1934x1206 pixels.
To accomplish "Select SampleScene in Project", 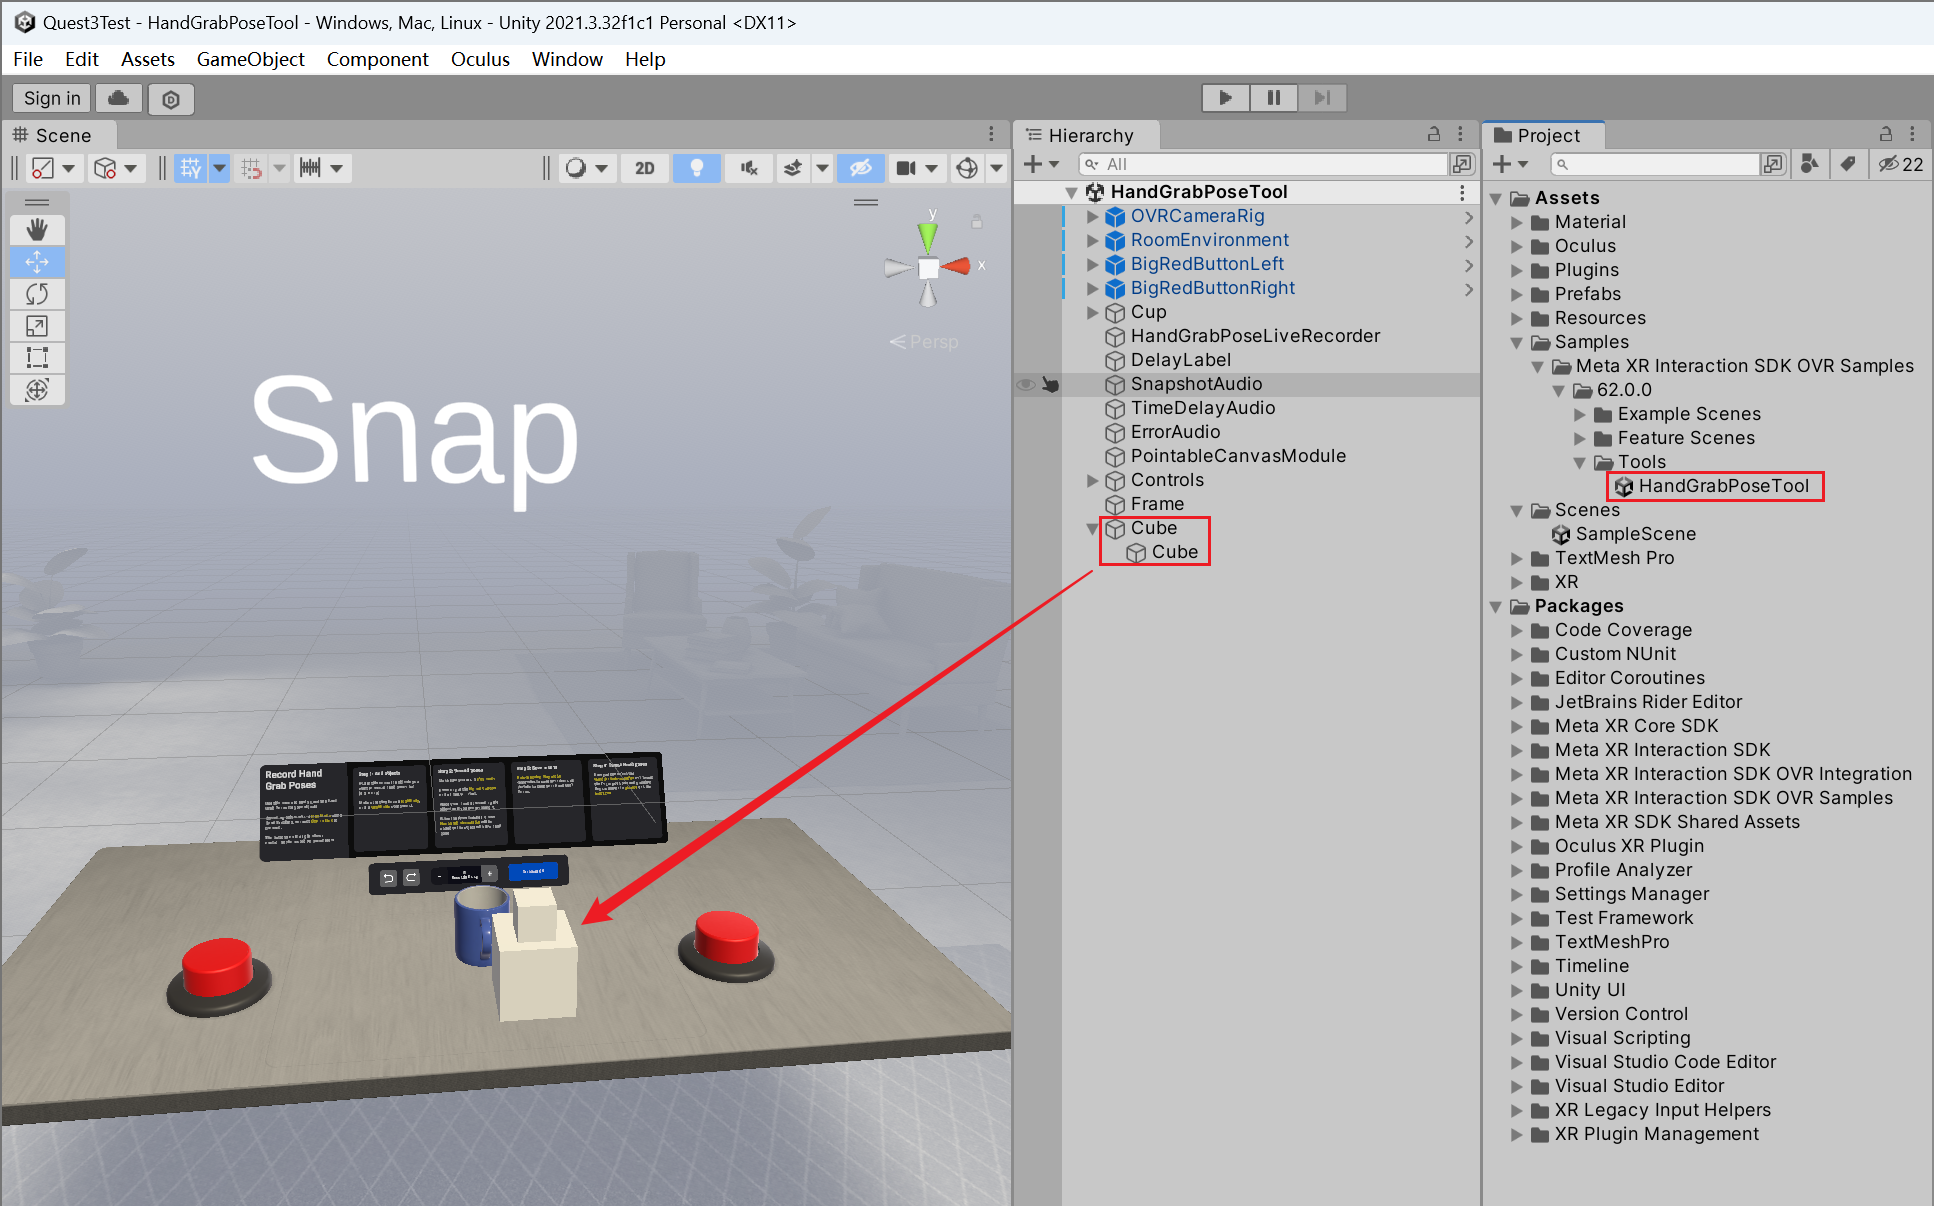I will [x=1624, y=534].
